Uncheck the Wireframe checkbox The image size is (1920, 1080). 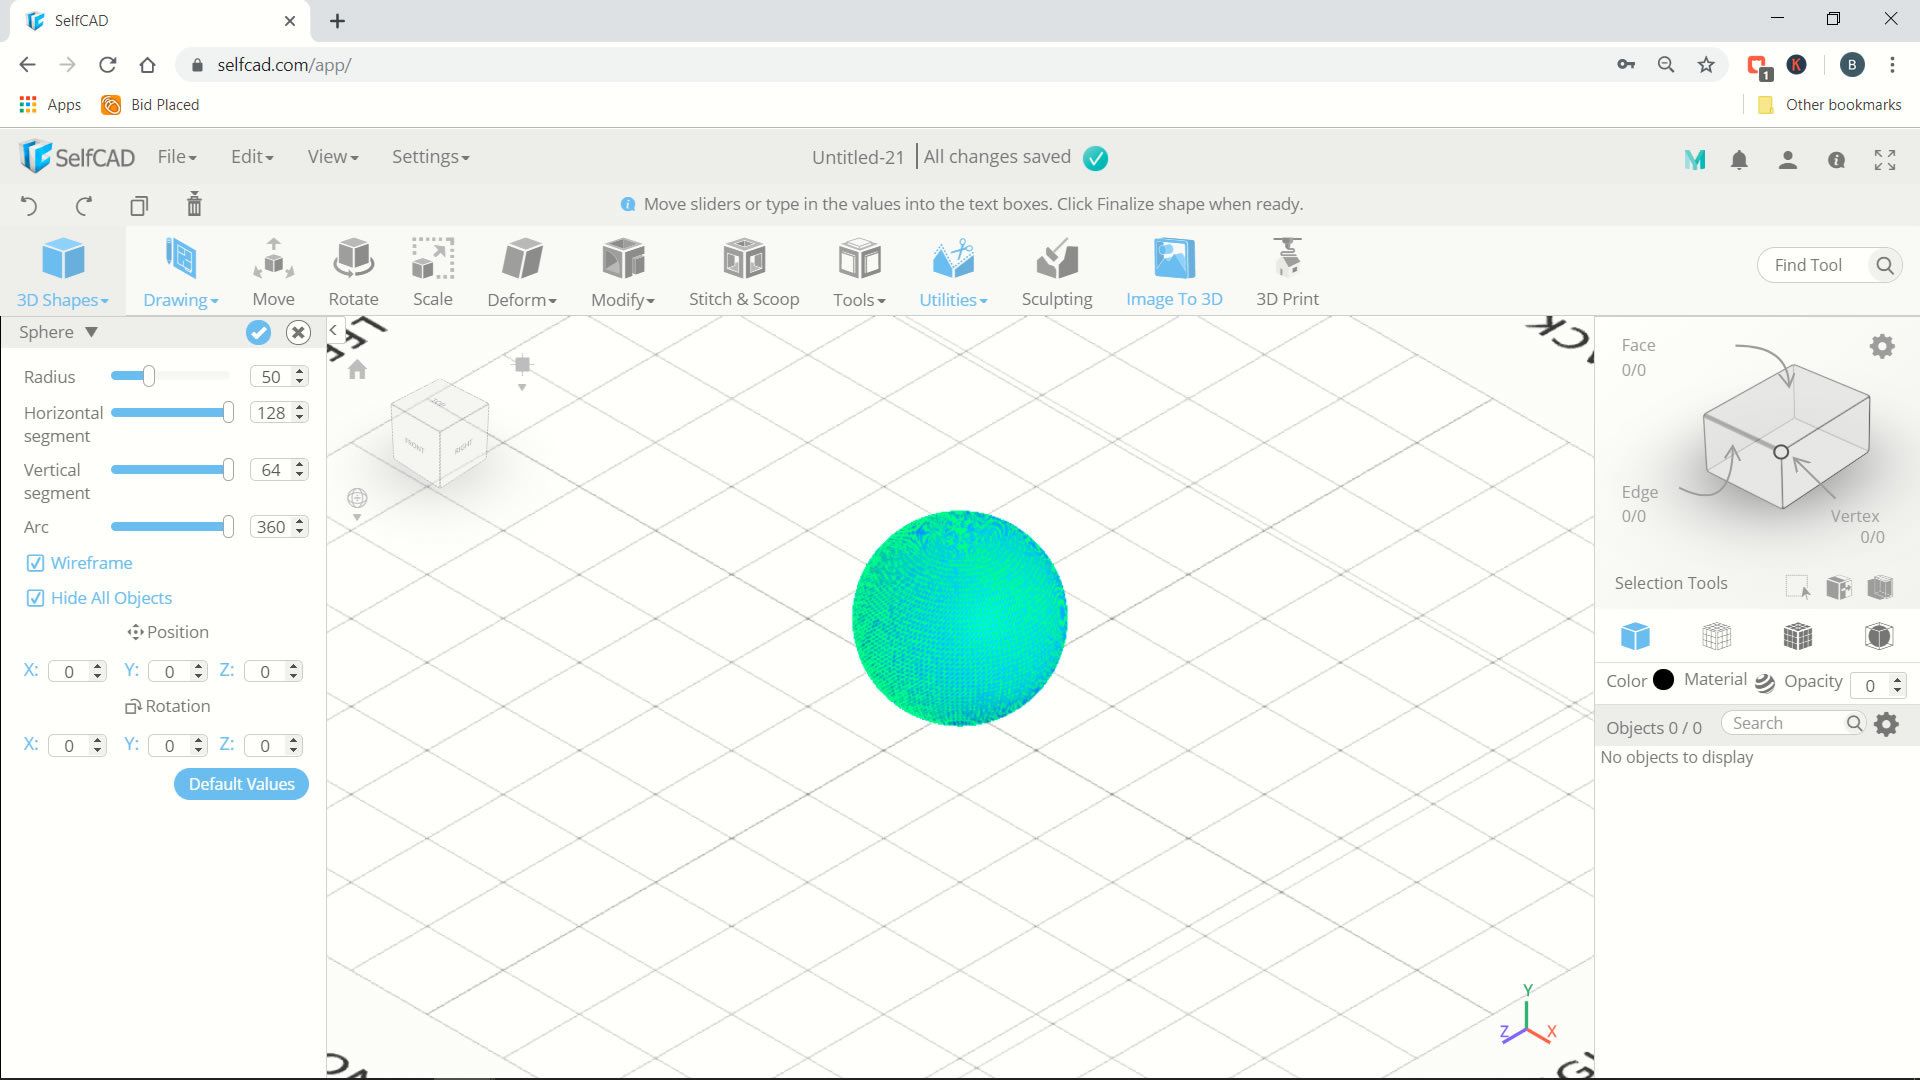coord(35,563)
